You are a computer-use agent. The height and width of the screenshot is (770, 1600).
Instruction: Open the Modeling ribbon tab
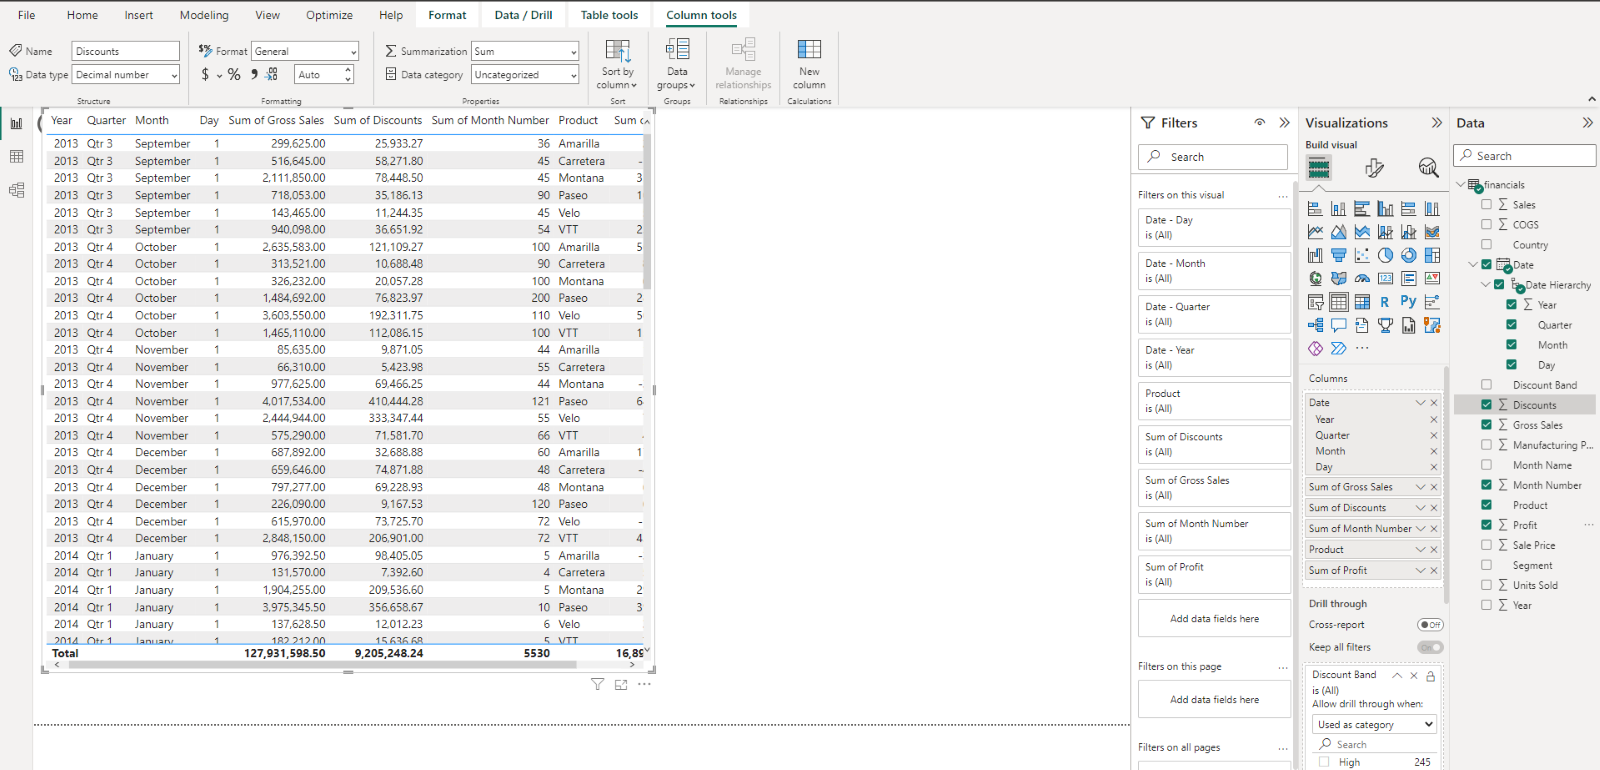click(204, 15)
